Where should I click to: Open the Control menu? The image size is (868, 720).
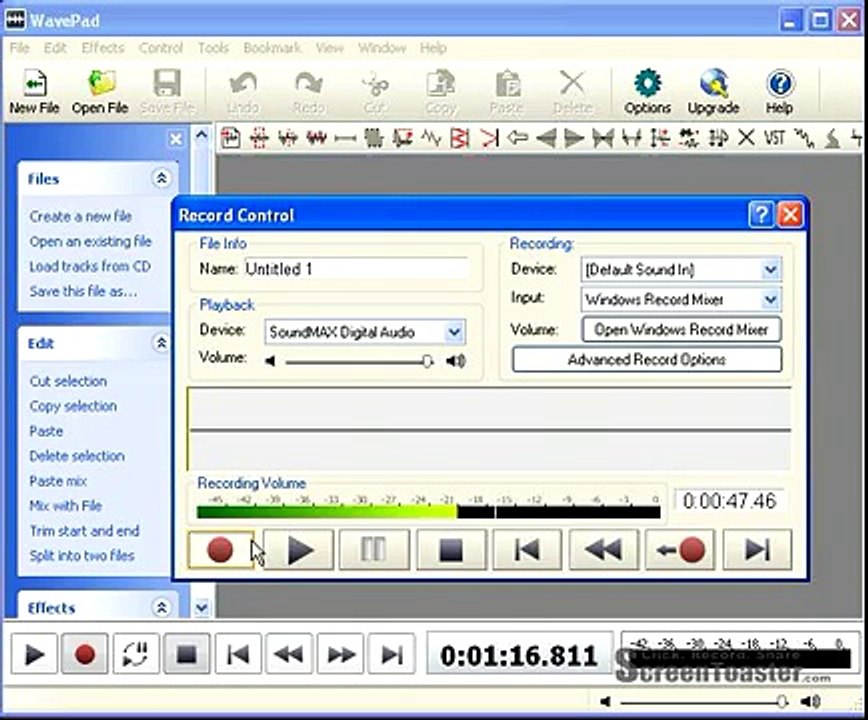pyautogui.click(x=161, y=48)
